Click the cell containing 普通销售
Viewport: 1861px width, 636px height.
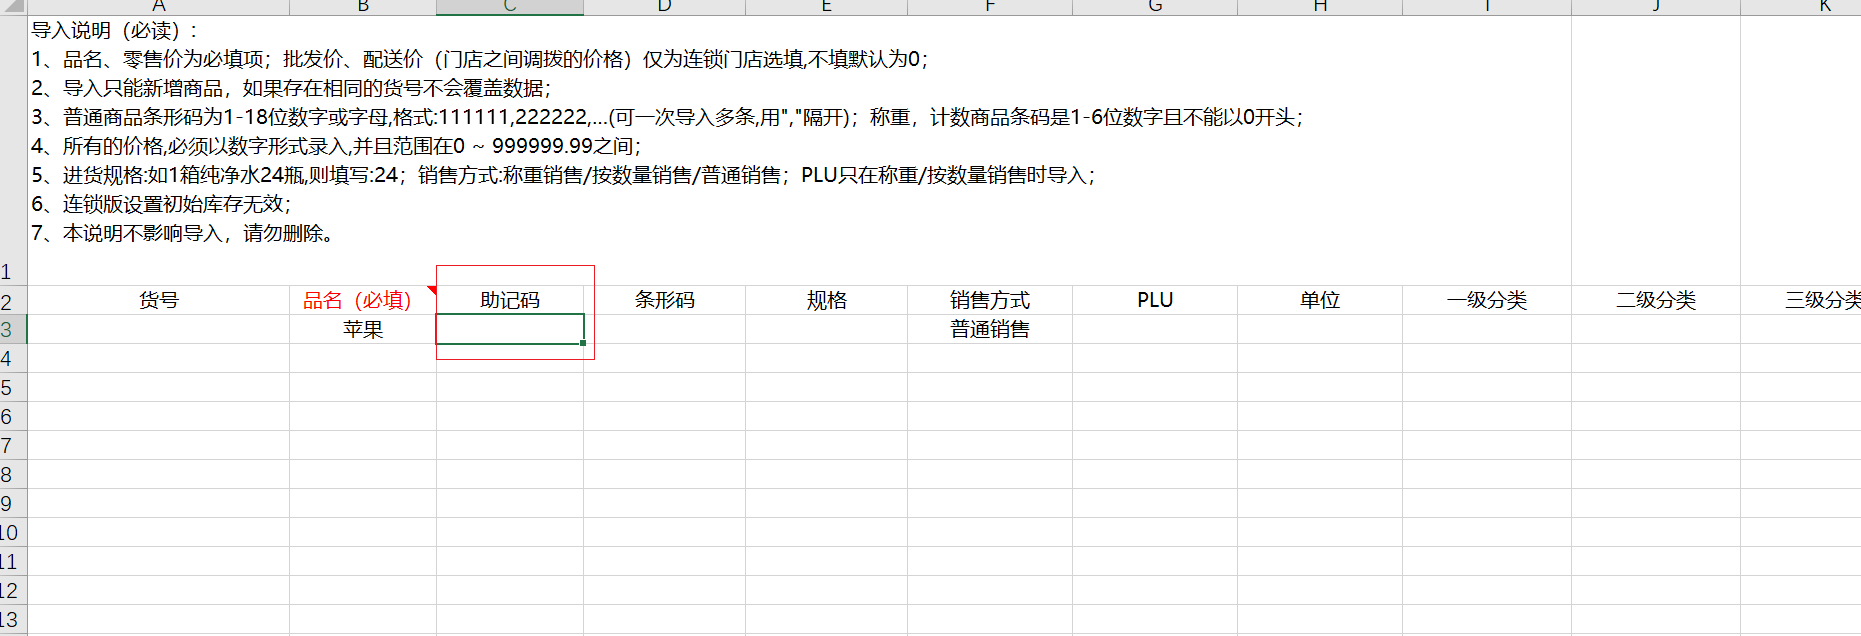(x=989, y=329)
